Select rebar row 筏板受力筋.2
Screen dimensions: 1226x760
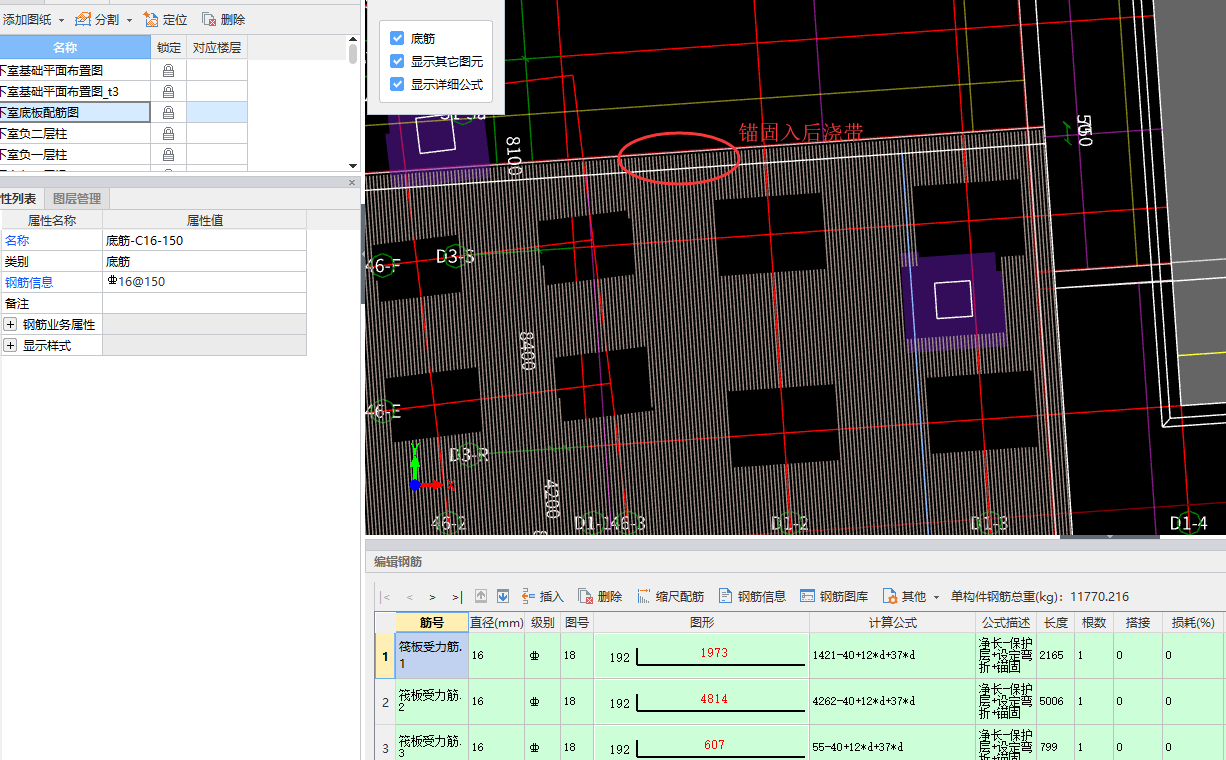(431, 702)
